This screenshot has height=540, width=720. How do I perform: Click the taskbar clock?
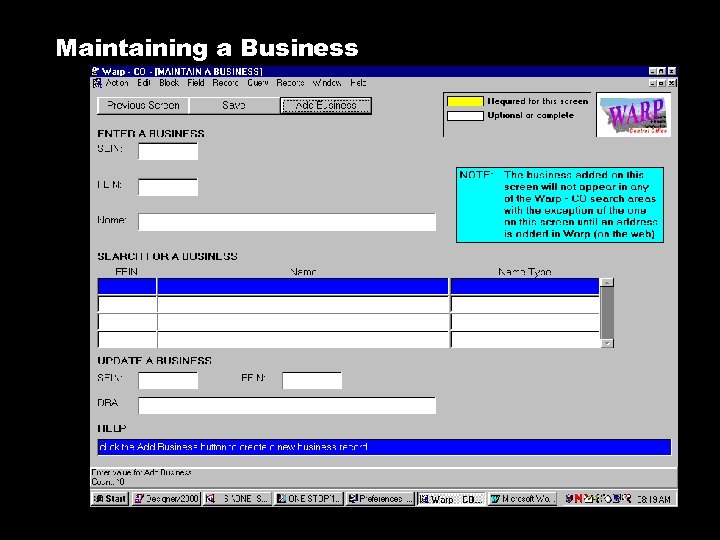tap(654, 499)
